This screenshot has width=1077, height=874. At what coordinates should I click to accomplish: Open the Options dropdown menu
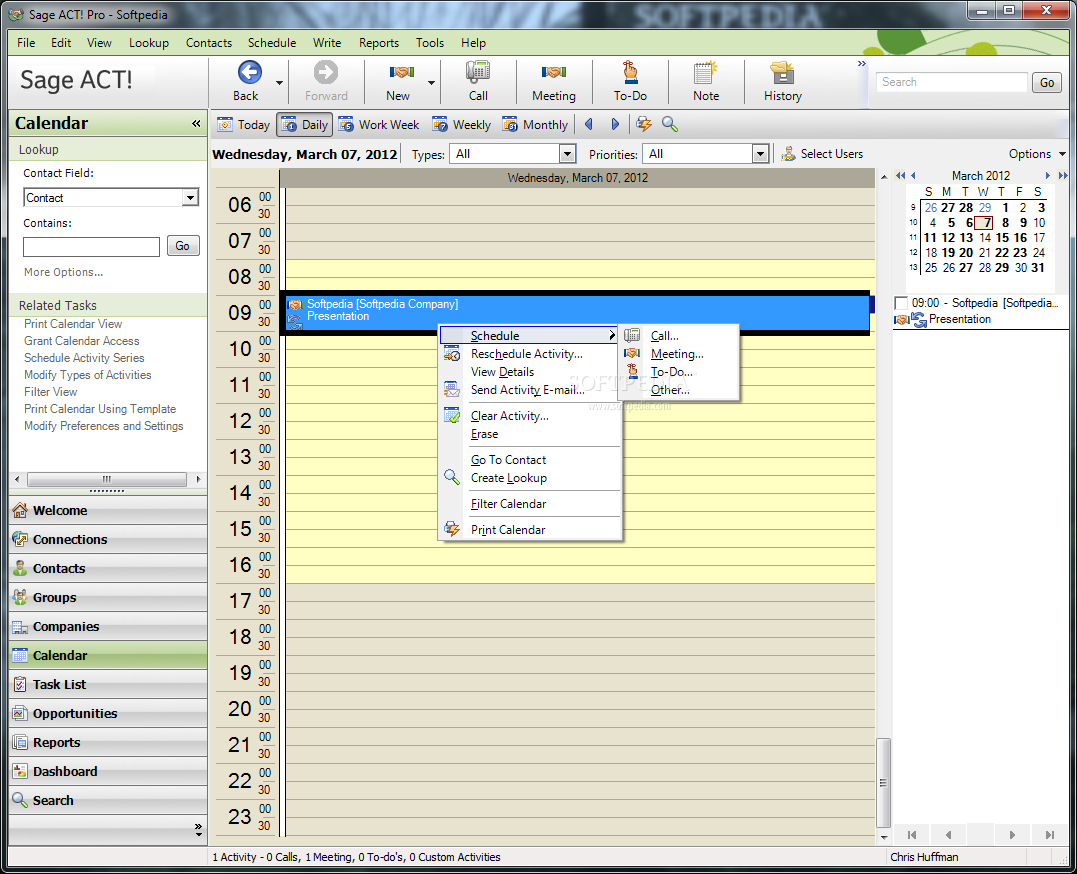(1037, 154)
